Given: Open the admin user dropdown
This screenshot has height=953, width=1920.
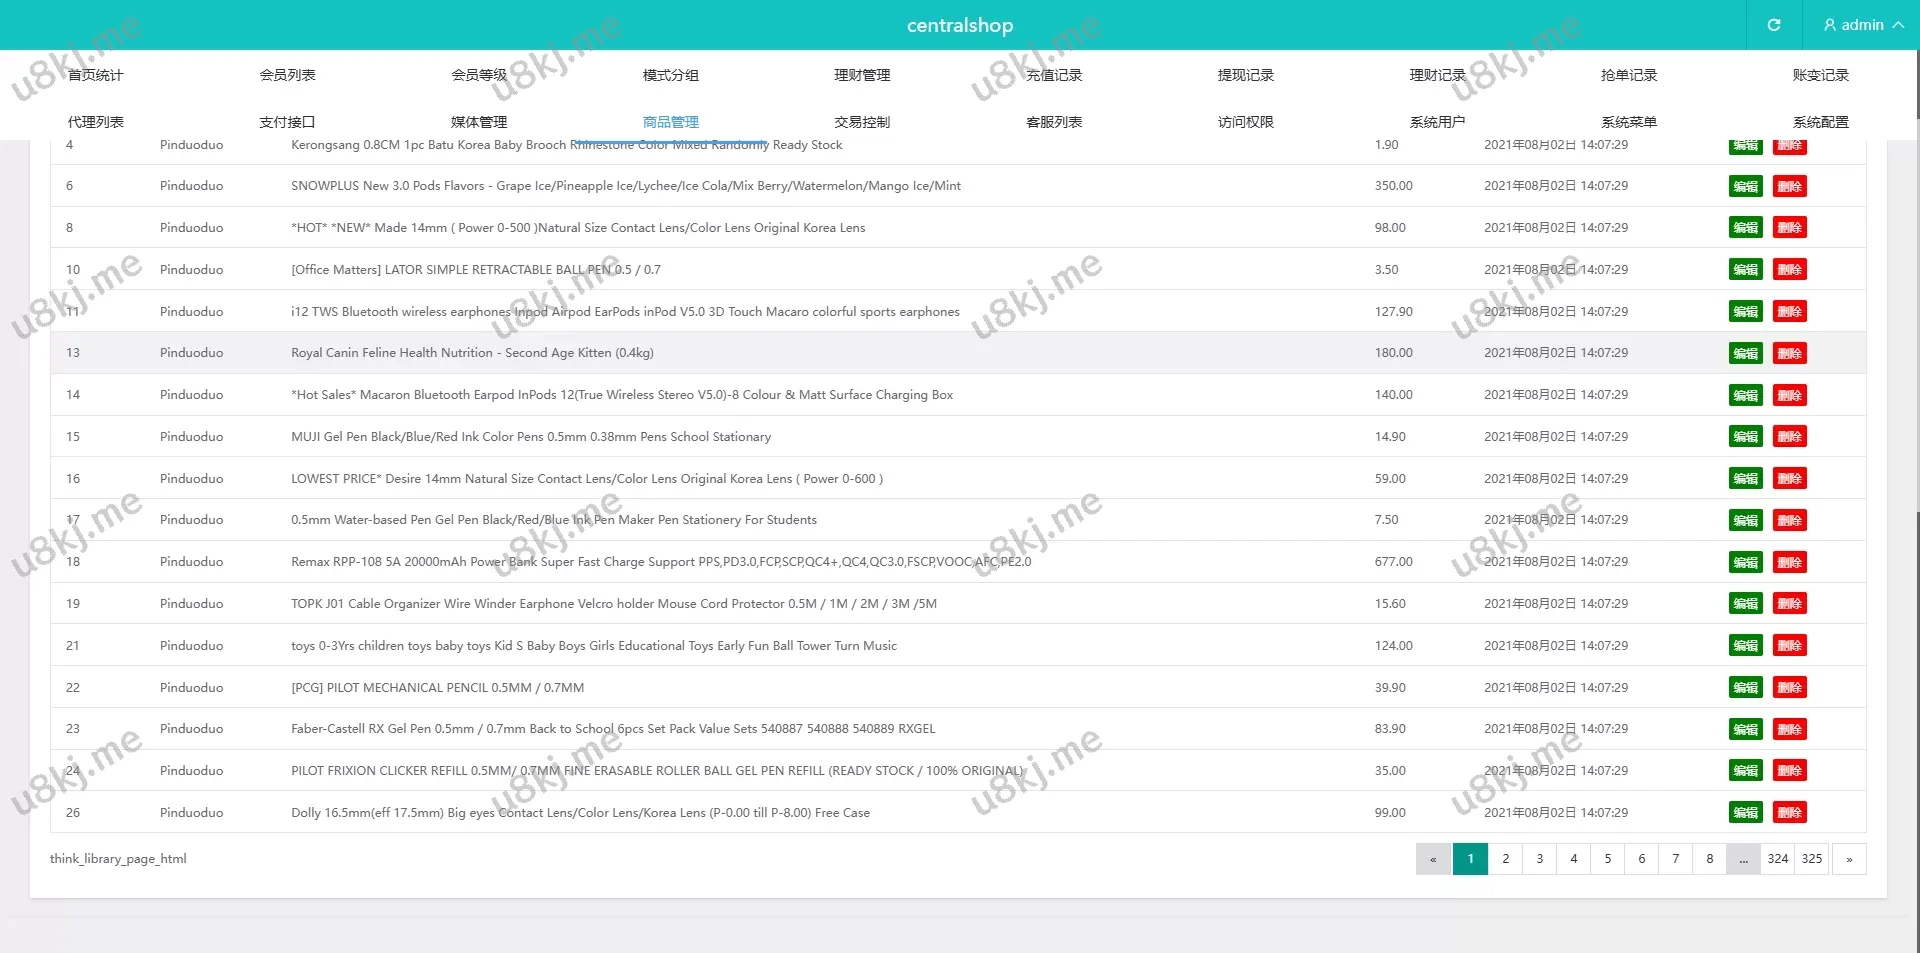Looking at the screenshot, I should pyautogui.click(x=1862, y=25).
